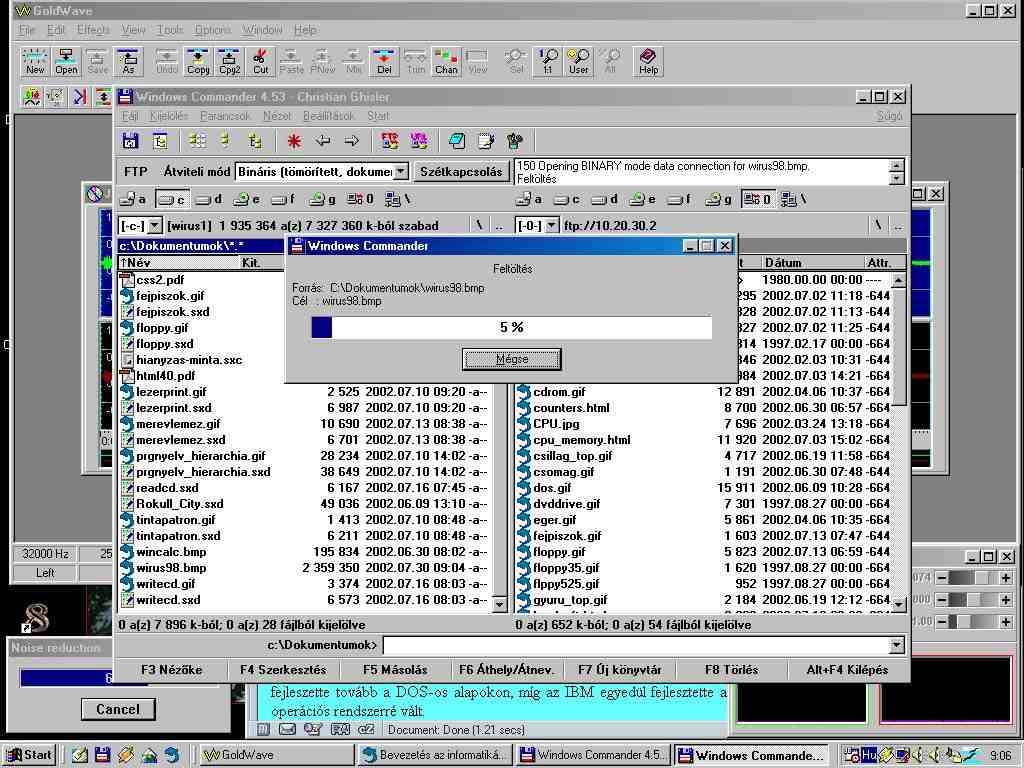Click the back arrow icon in Commander toolbar
1024x768 pixels.
coord(322,141)
